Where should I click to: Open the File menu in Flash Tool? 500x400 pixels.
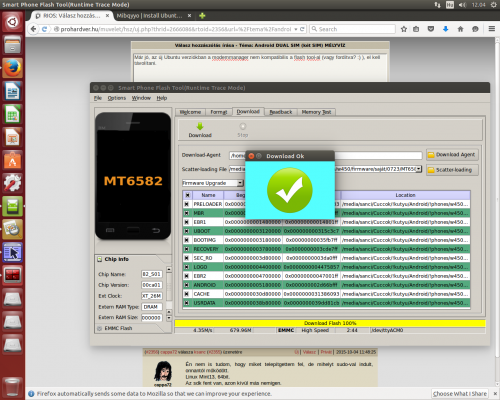click(98, 98)
